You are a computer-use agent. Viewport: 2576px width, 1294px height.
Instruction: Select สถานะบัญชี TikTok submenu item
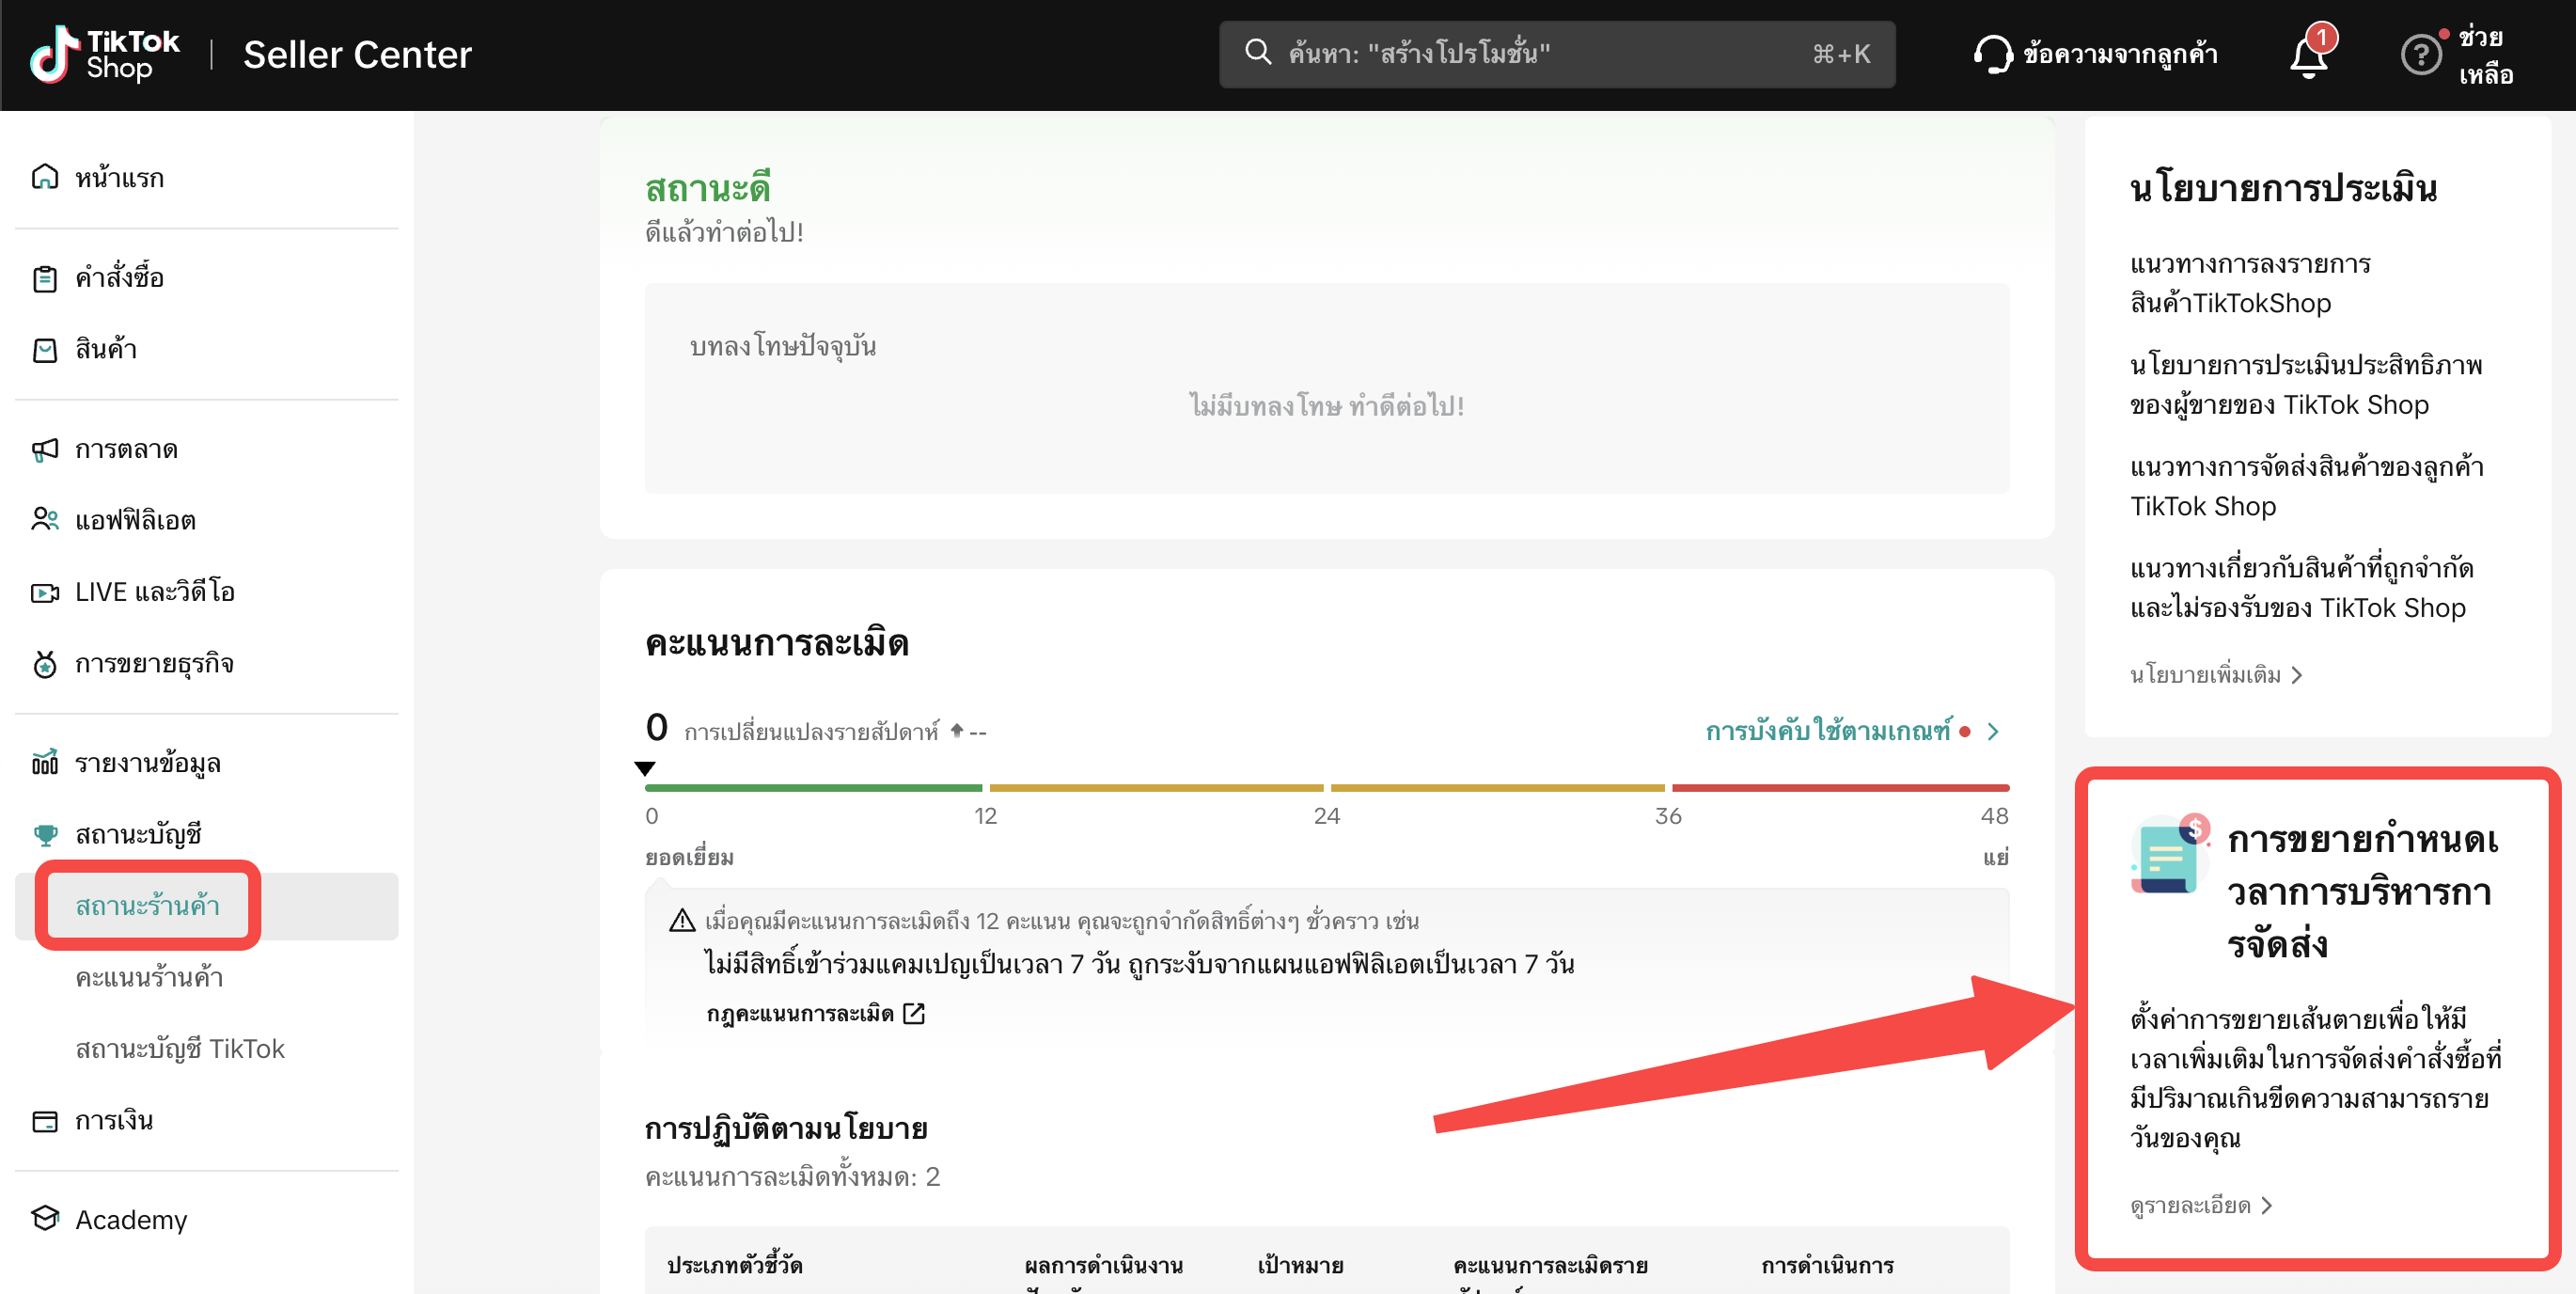180,1048
